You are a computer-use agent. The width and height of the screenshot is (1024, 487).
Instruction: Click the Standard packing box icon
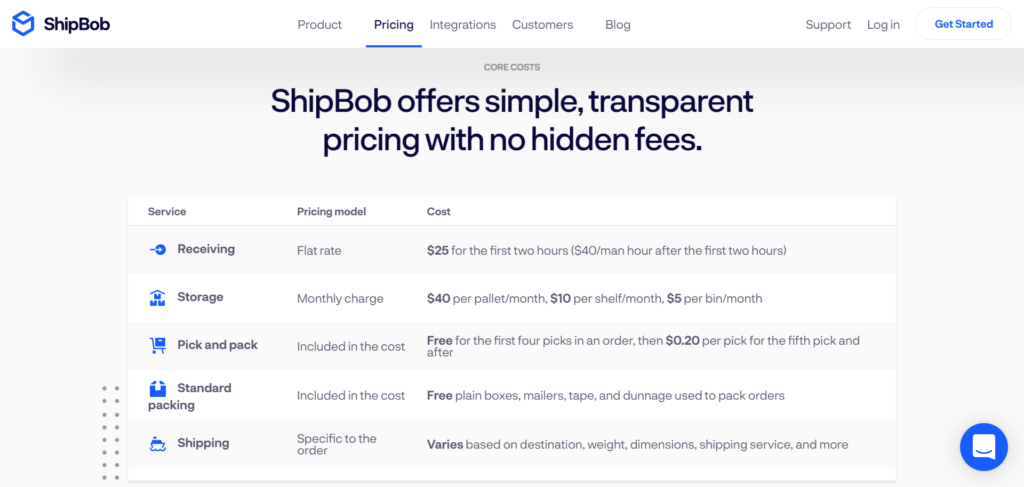tap(157, 389)
